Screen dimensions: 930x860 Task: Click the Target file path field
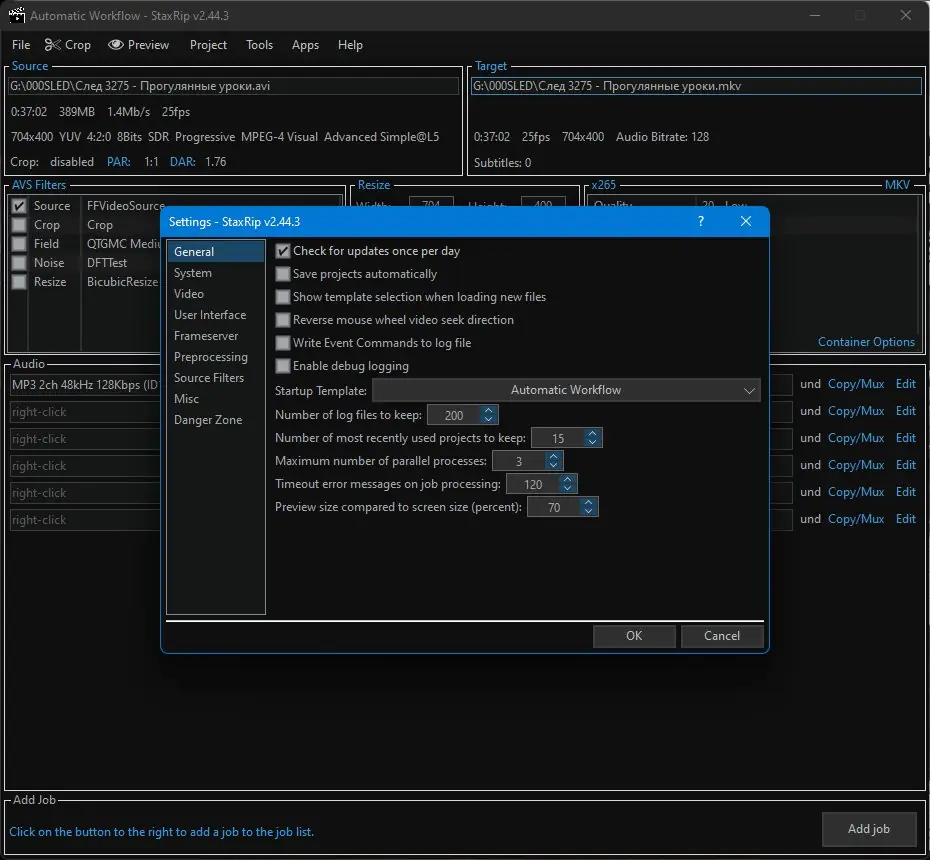click(x=695, y=87)
